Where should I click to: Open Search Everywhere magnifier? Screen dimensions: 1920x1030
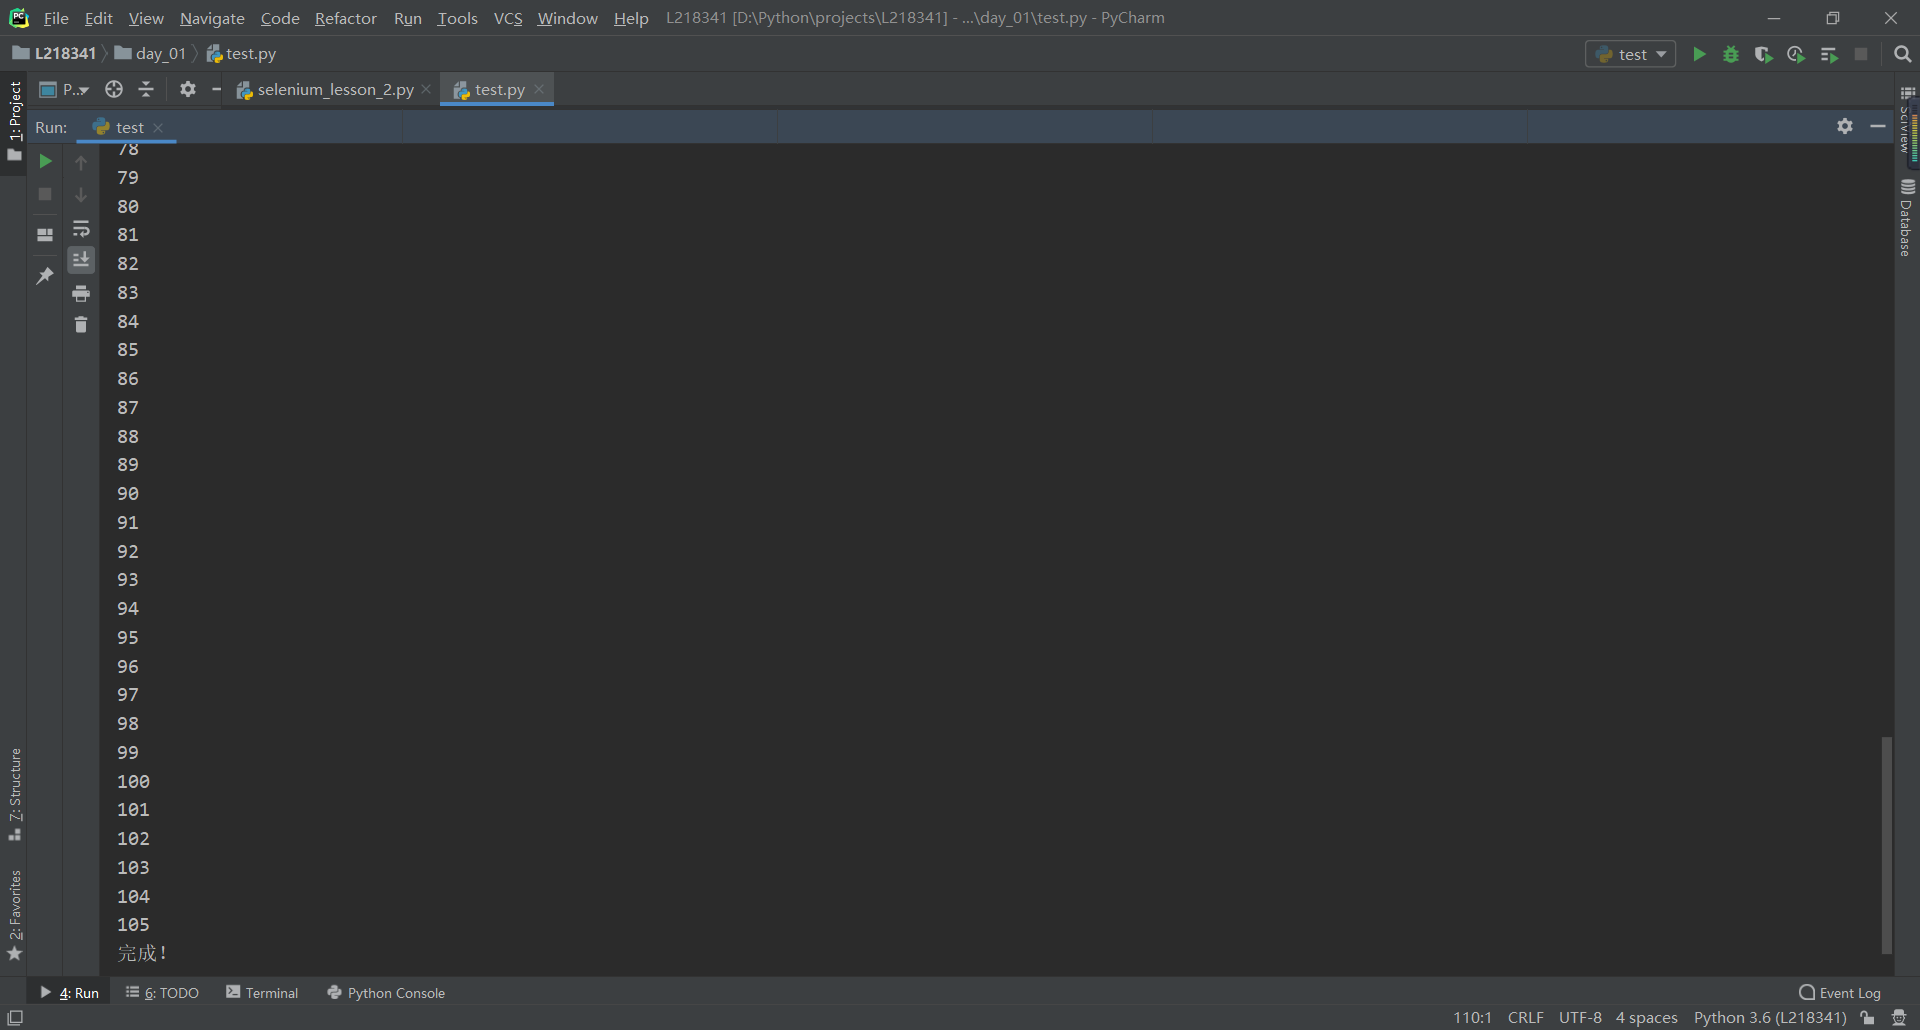coord(1902,54)
